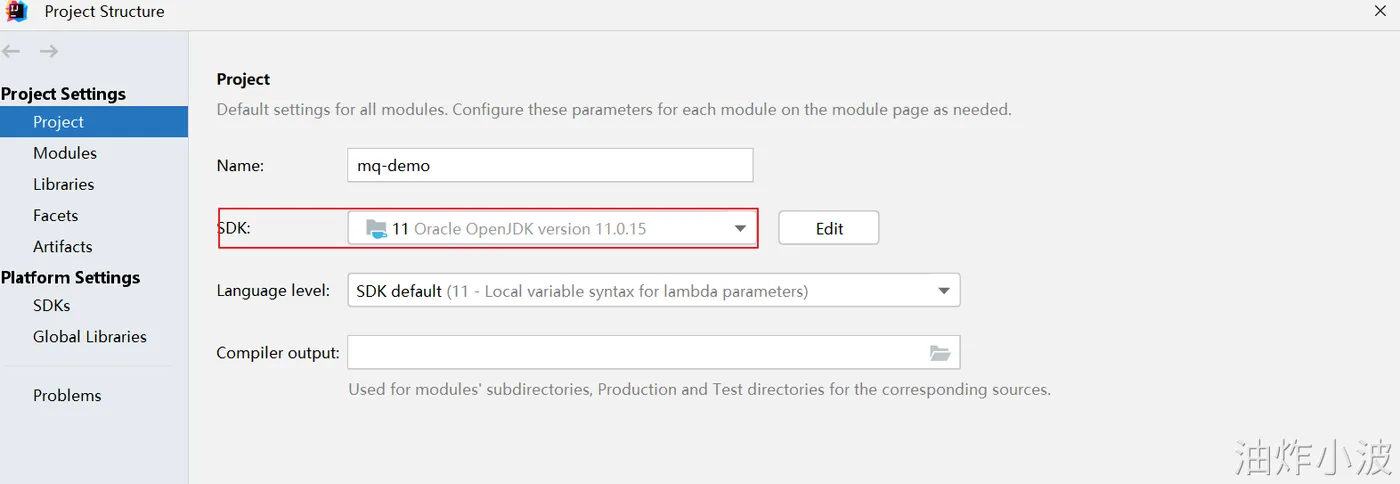Screen dimensions: 1400x484
Task: Select Project in Project Settings
Action: (58, 122)
